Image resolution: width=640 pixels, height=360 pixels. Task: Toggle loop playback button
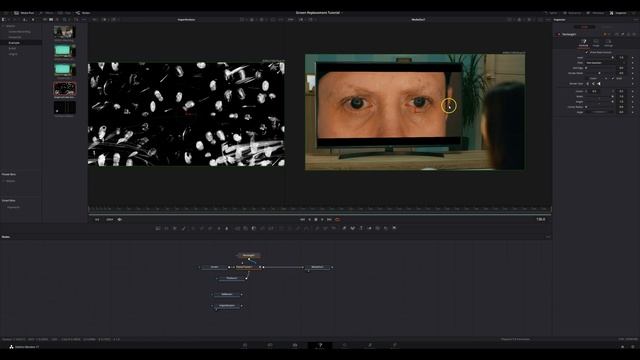coord(338,219)
